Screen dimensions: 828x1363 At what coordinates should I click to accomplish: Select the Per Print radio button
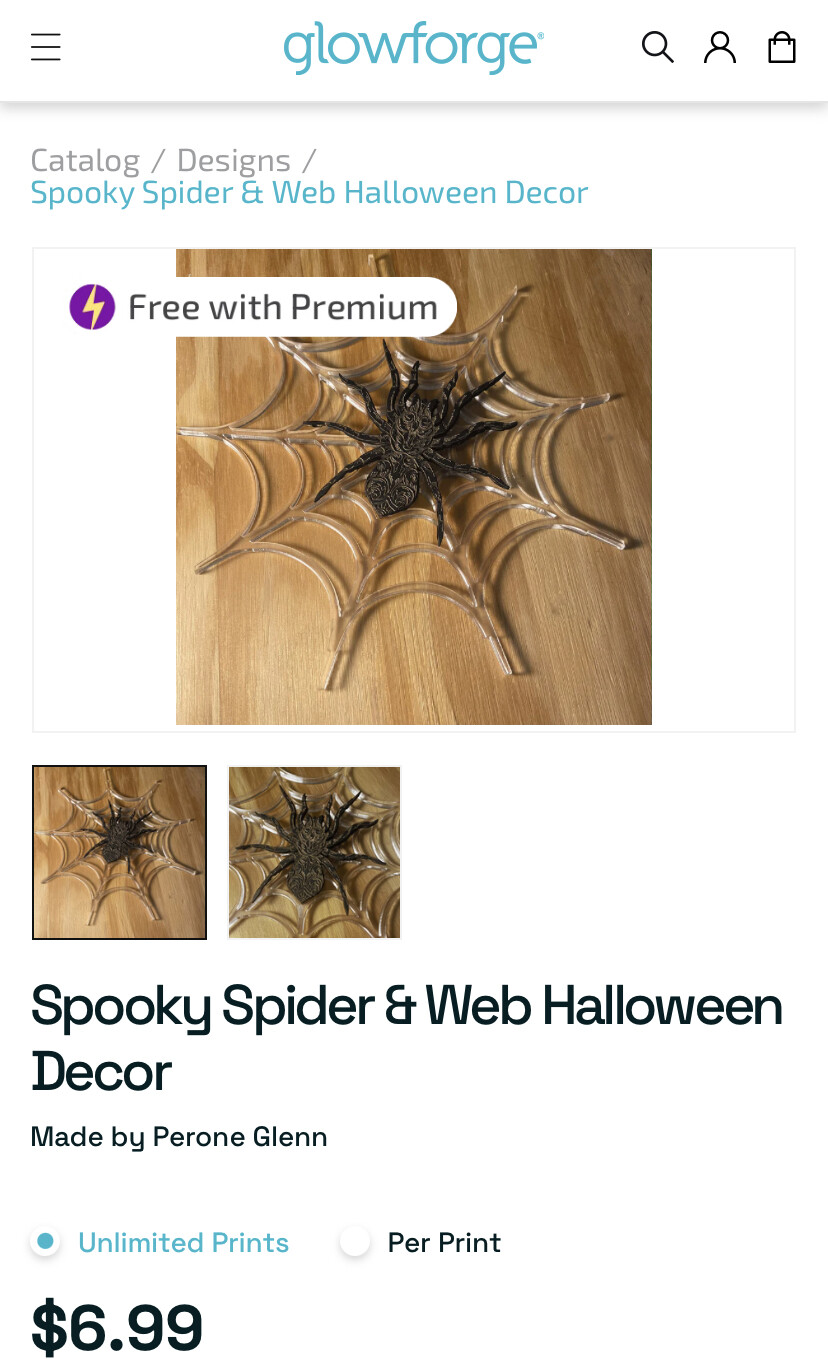[x=354, y=1242]
